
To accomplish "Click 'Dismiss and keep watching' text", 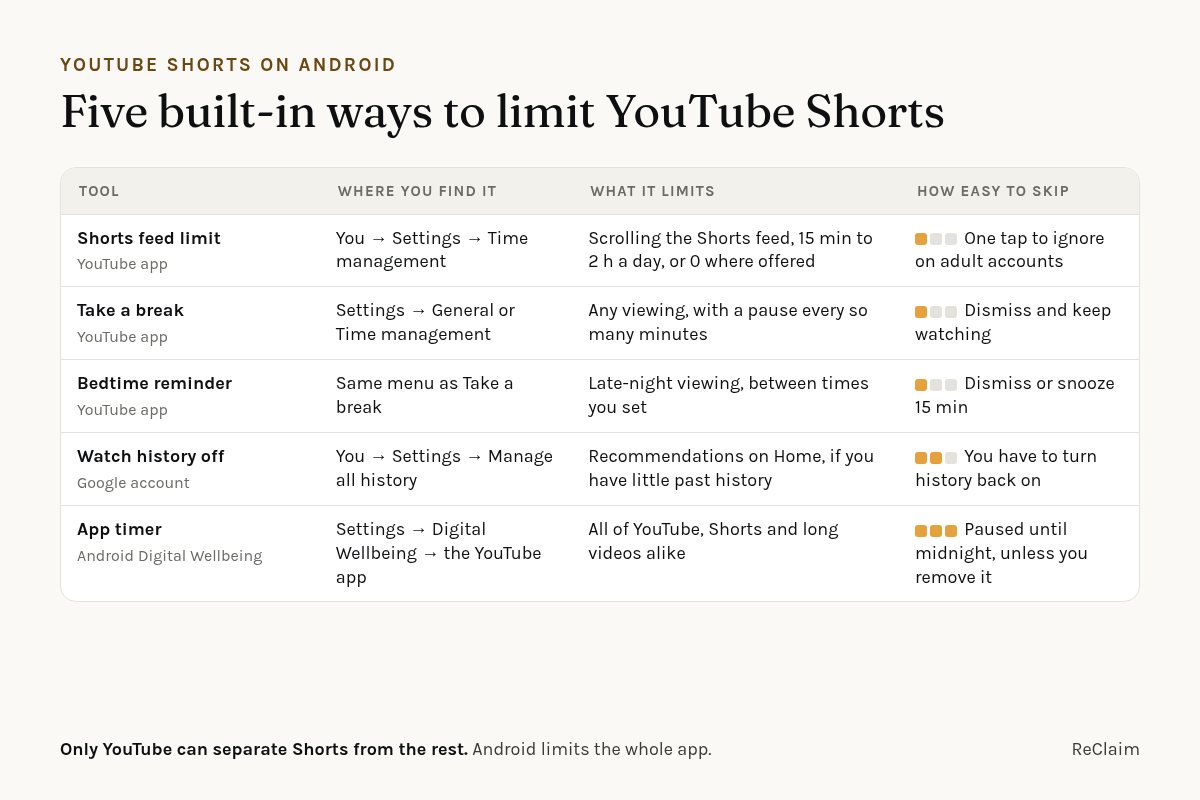I will pos(1013,322).
